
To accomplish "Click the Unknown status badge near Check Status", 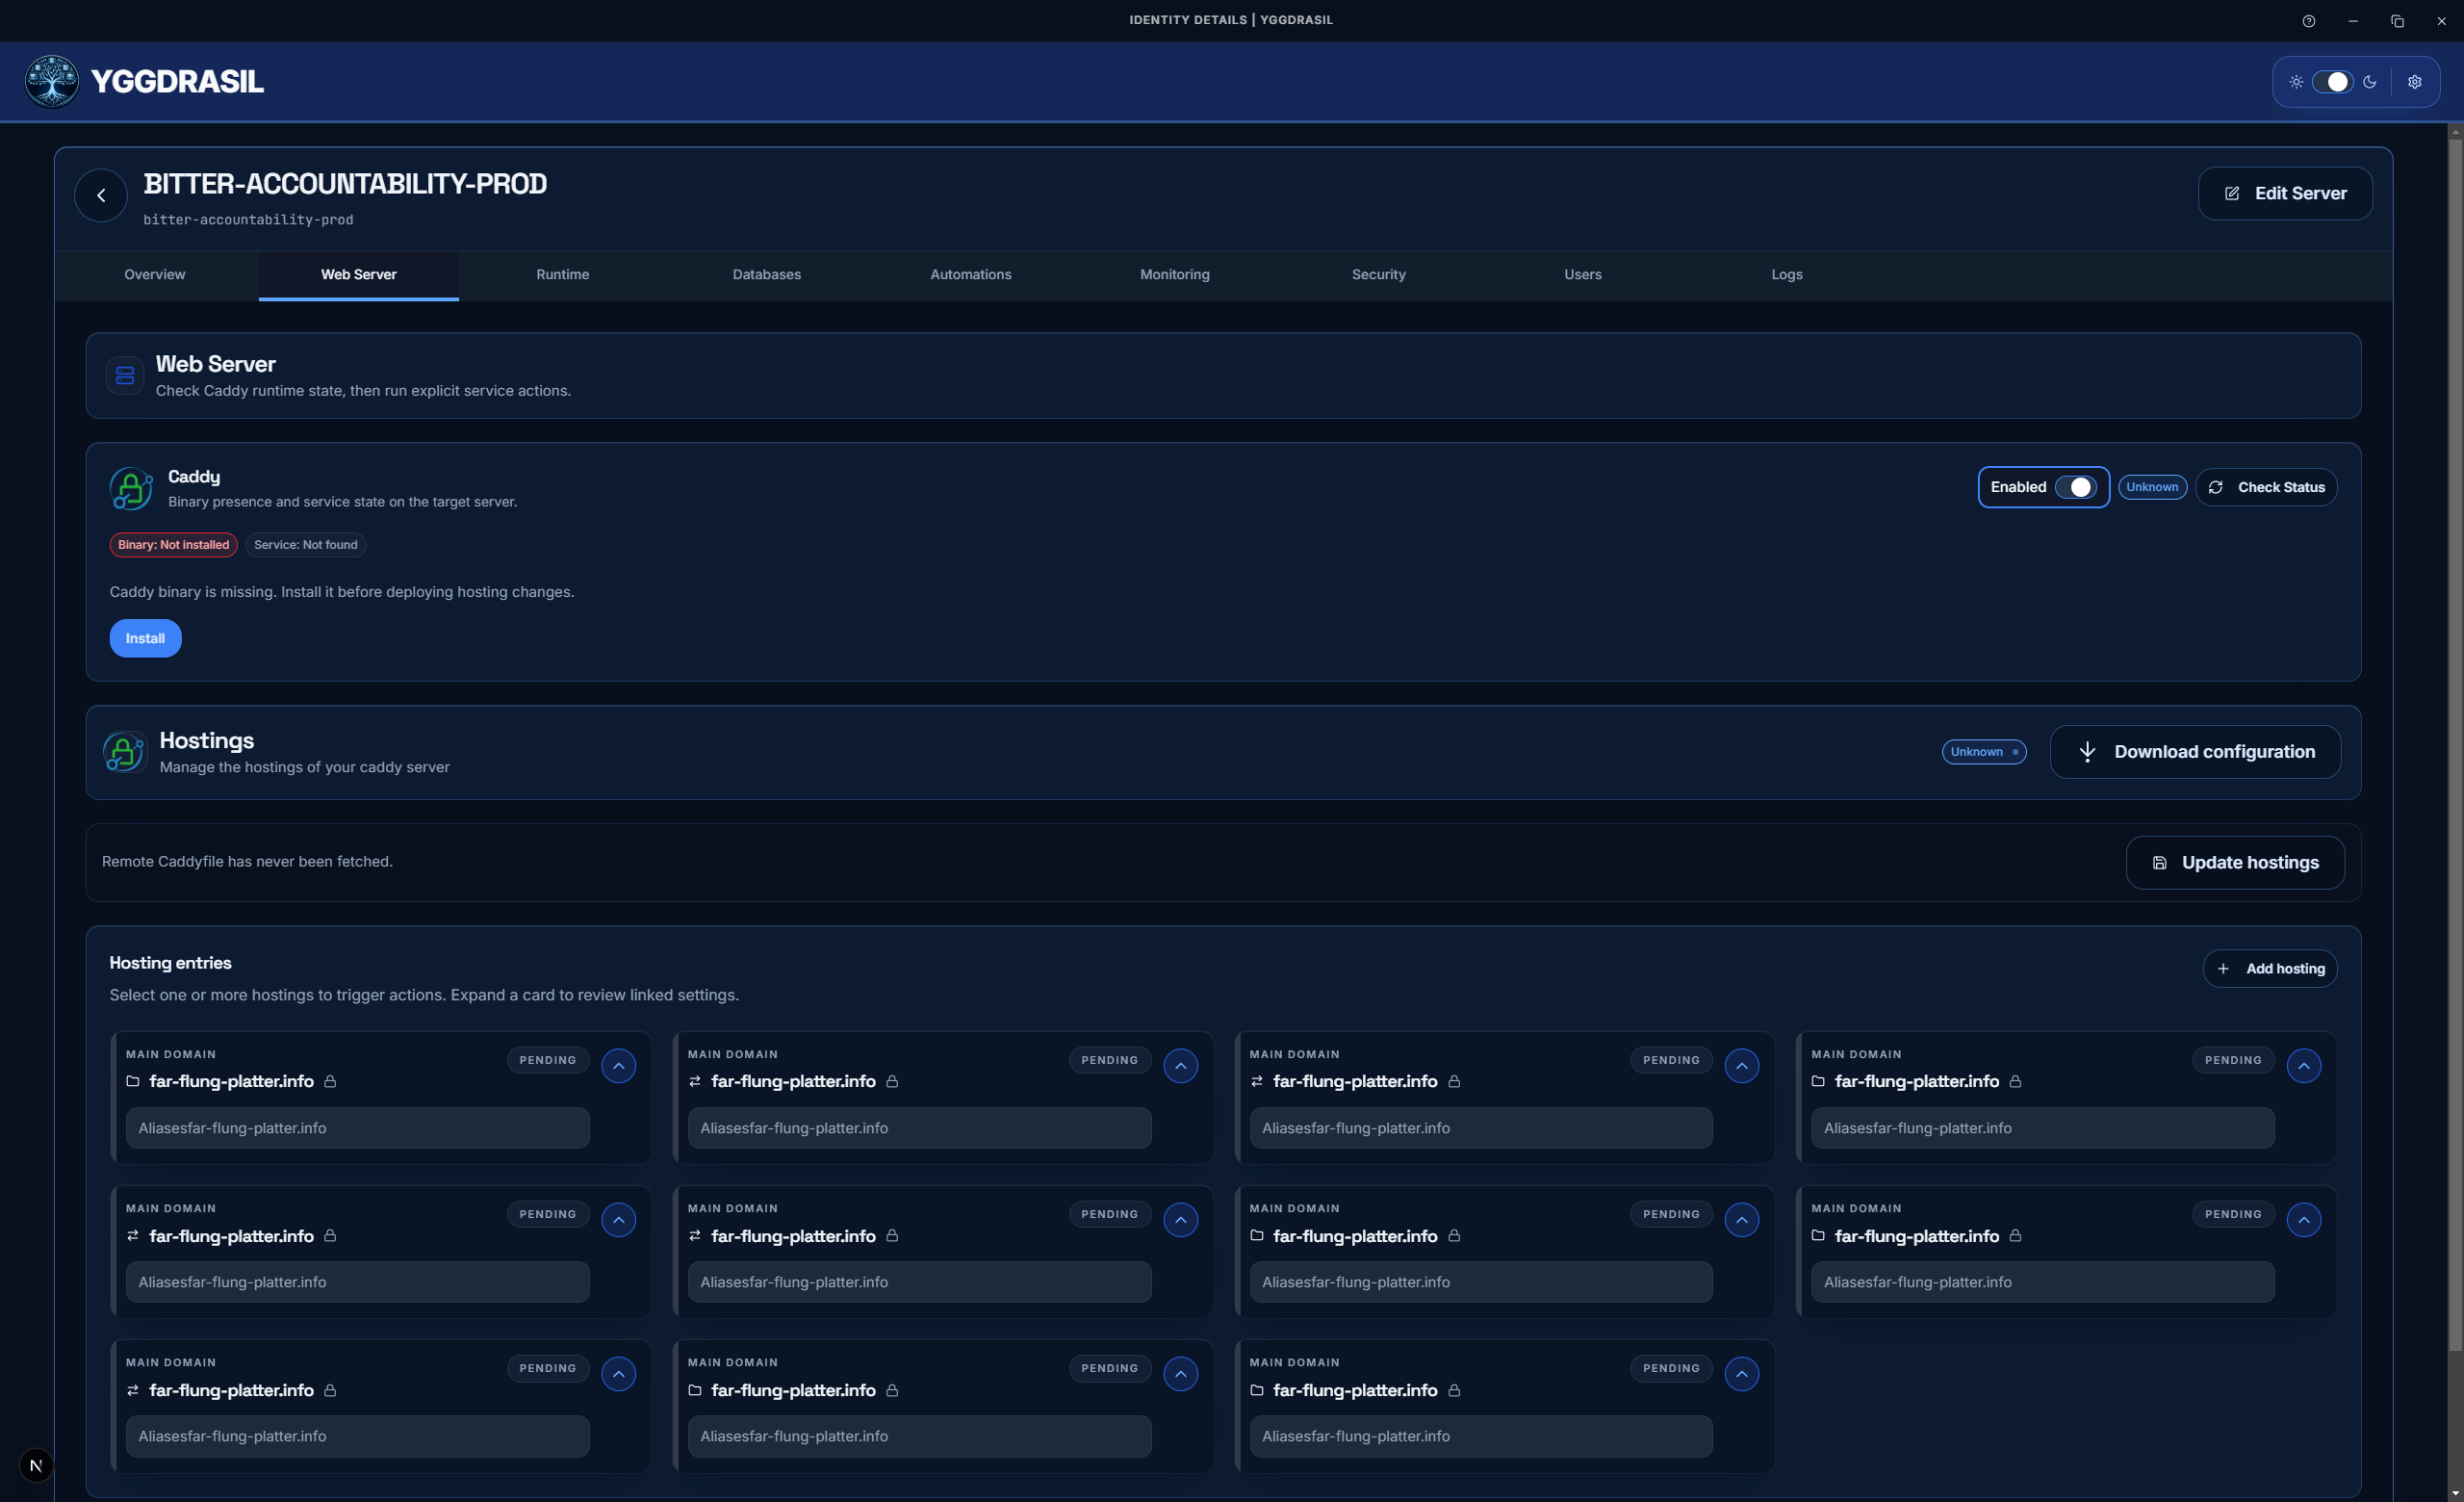I will (x=2152, y=487).
